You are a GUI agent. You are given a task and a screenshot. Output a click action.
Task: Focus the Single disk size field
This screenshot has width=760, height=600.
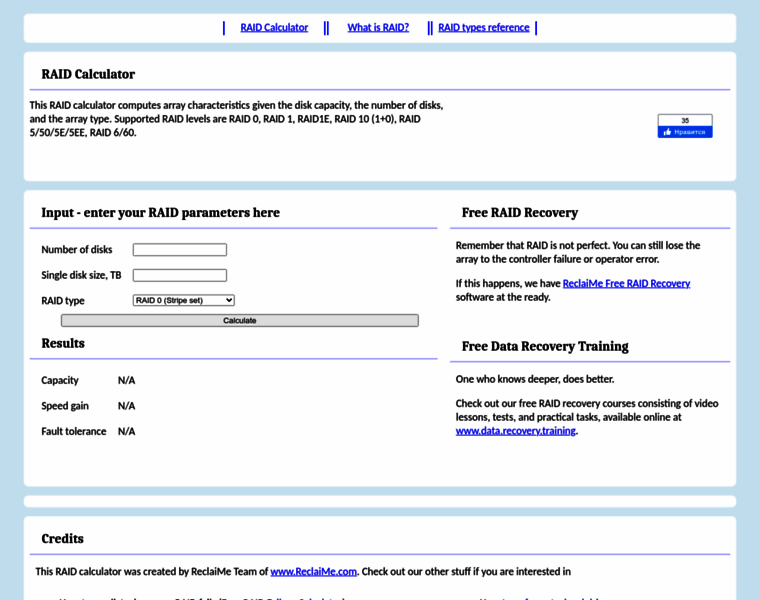[180, 275]
